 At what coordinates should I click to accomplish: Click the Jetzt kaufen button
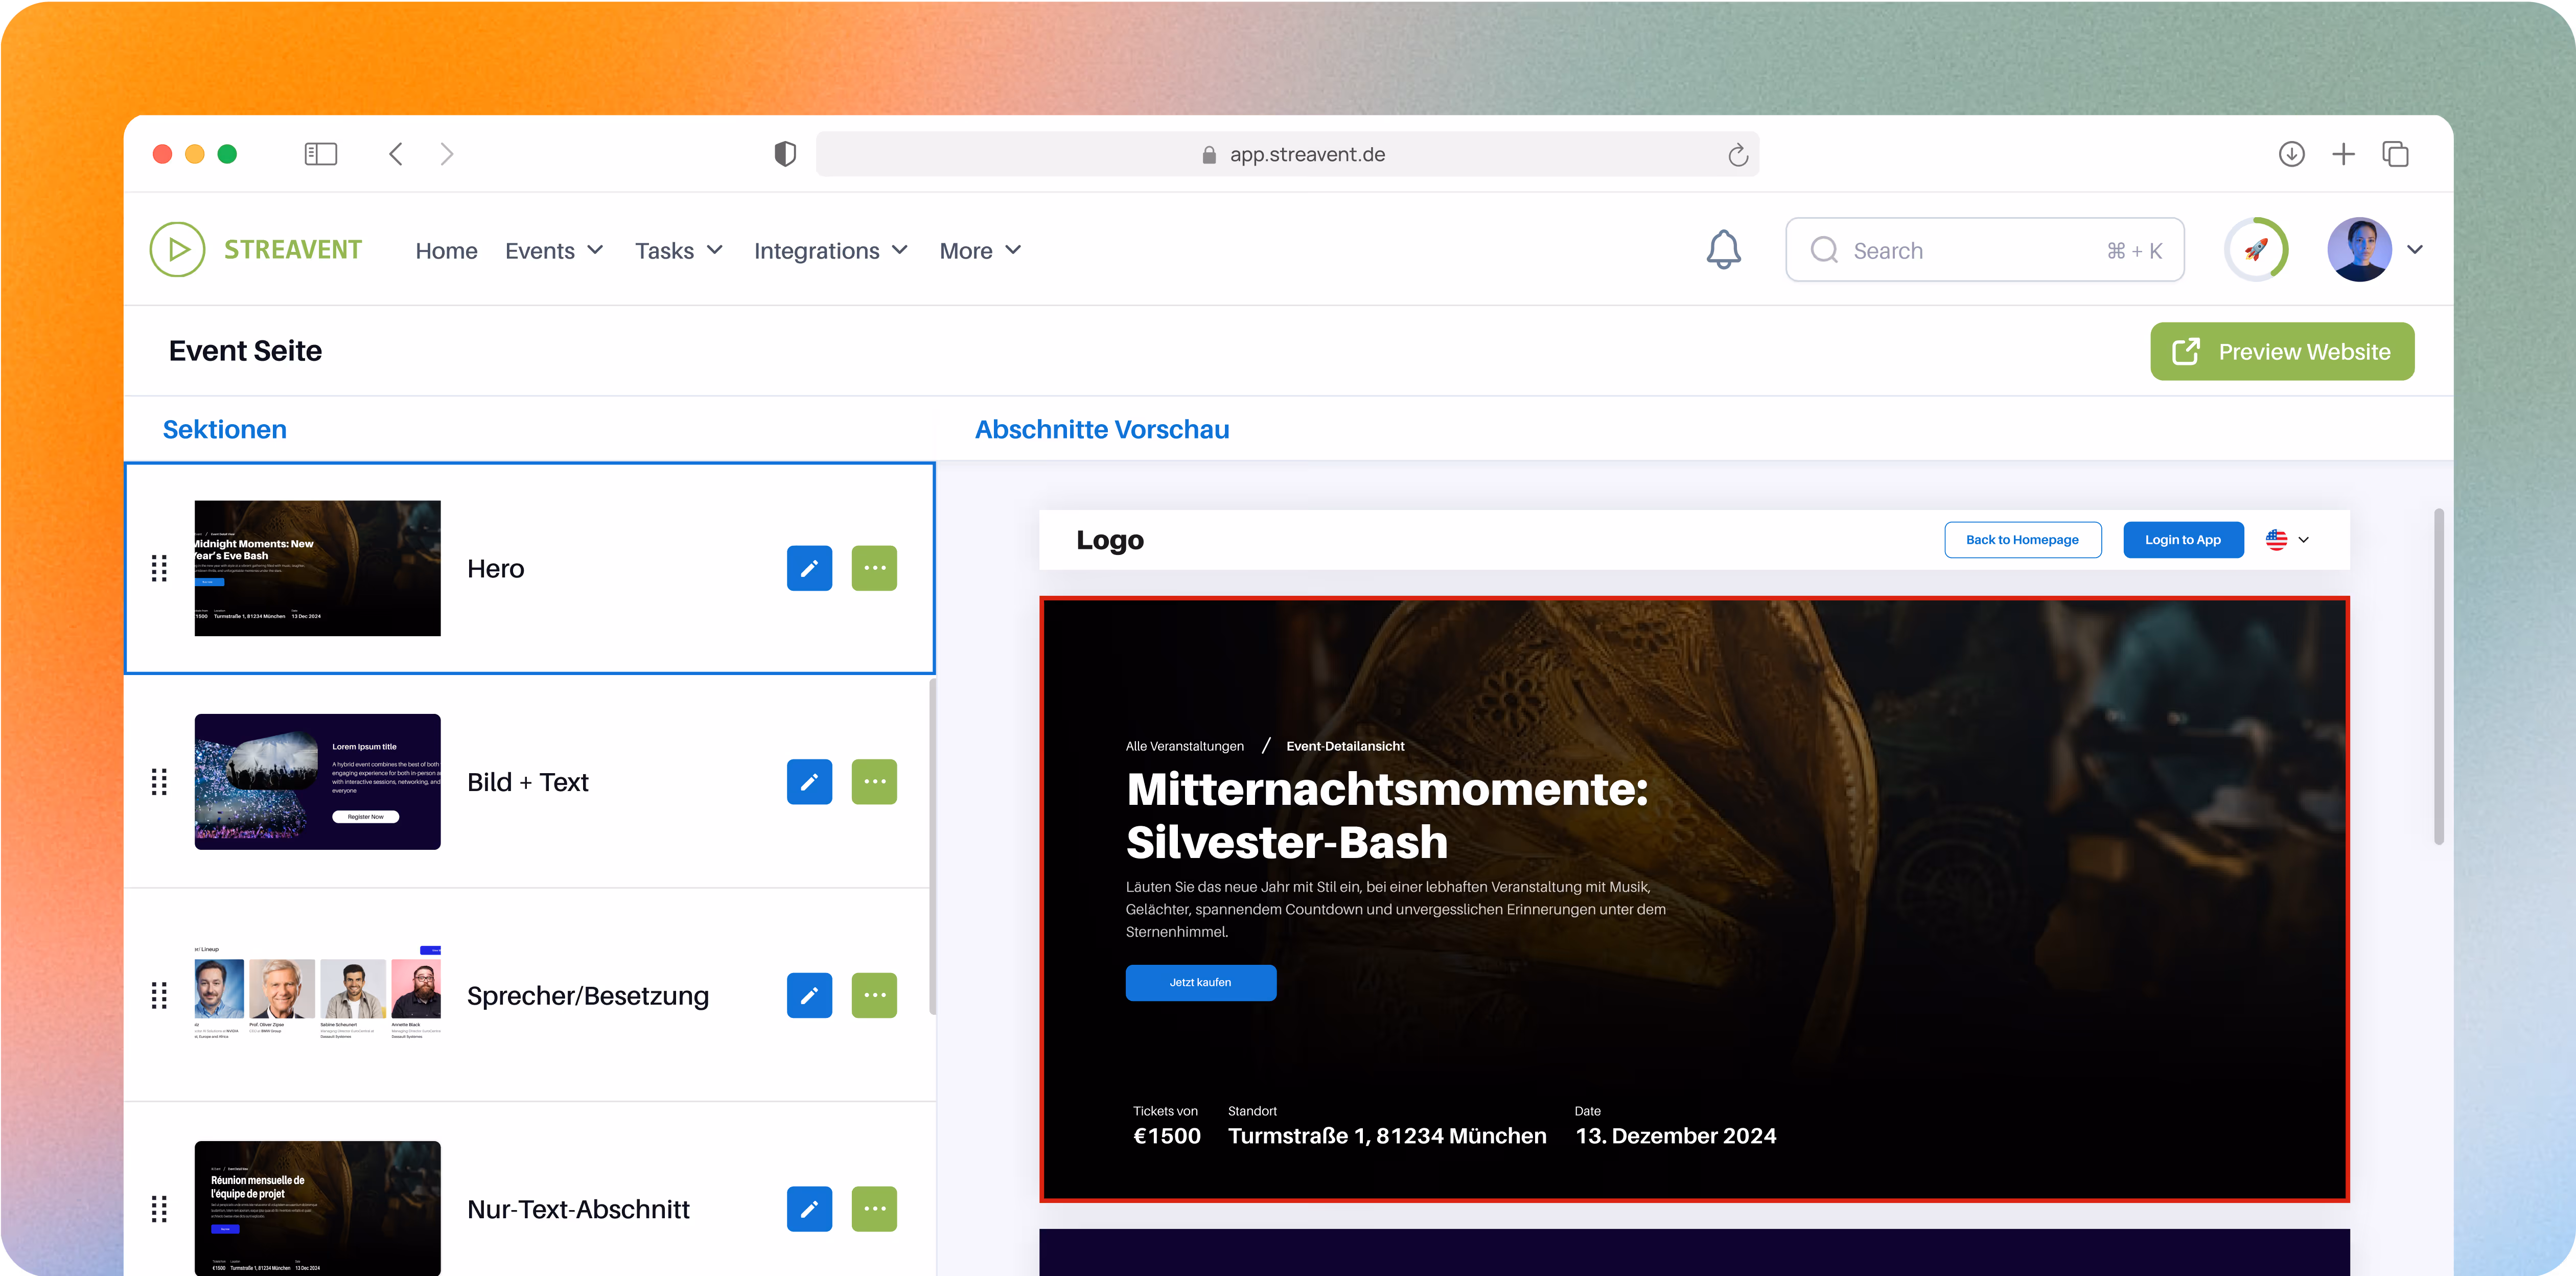(x=1201, y=982)
